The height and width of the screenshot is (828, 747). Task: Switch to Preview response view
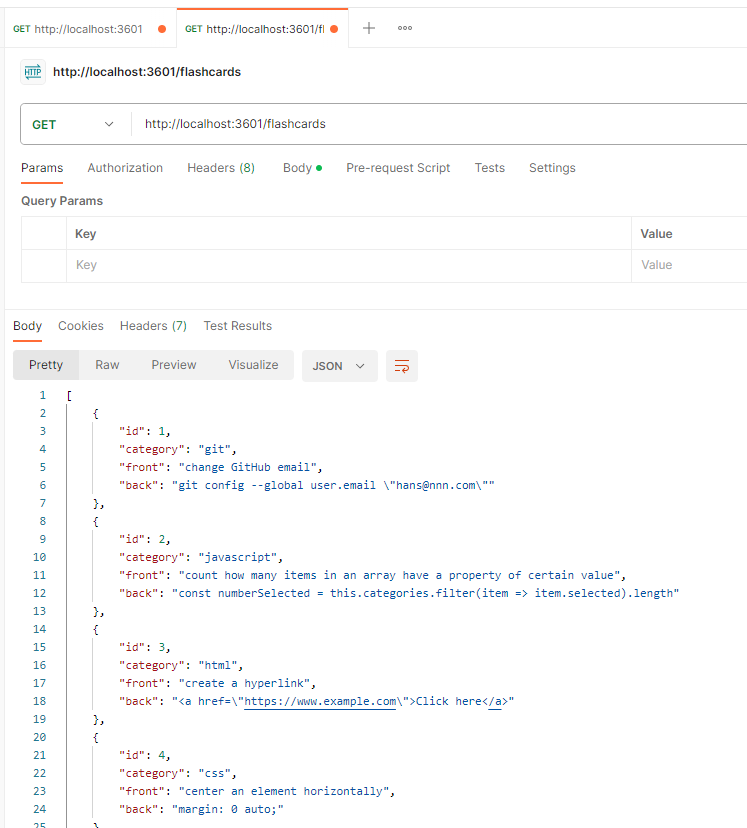coord(174,365)
